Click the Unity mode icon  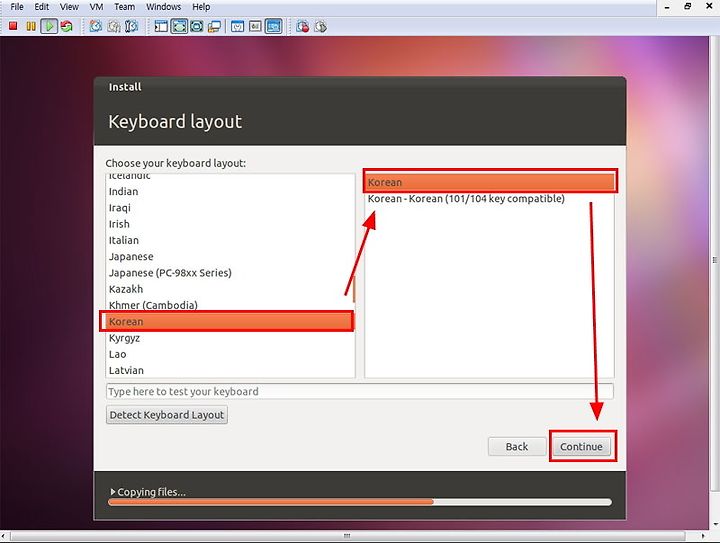click(214, 26)
